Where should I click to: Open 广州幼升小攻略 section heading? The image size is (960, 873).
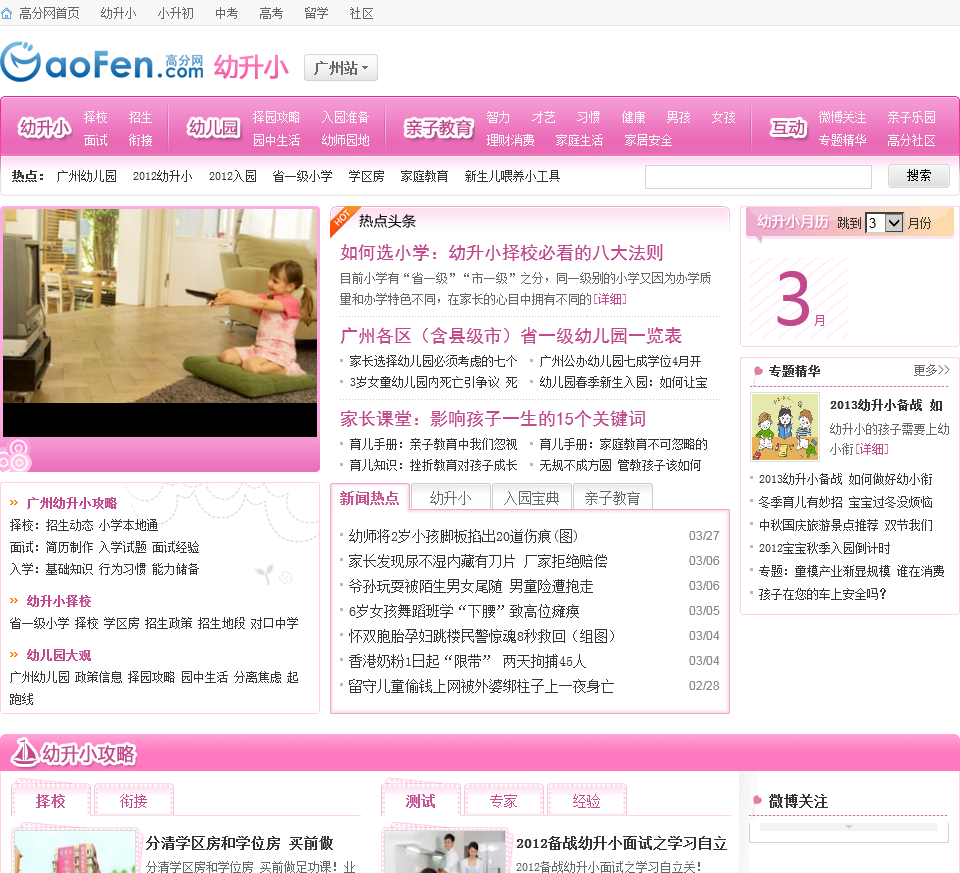pos(72,503)
